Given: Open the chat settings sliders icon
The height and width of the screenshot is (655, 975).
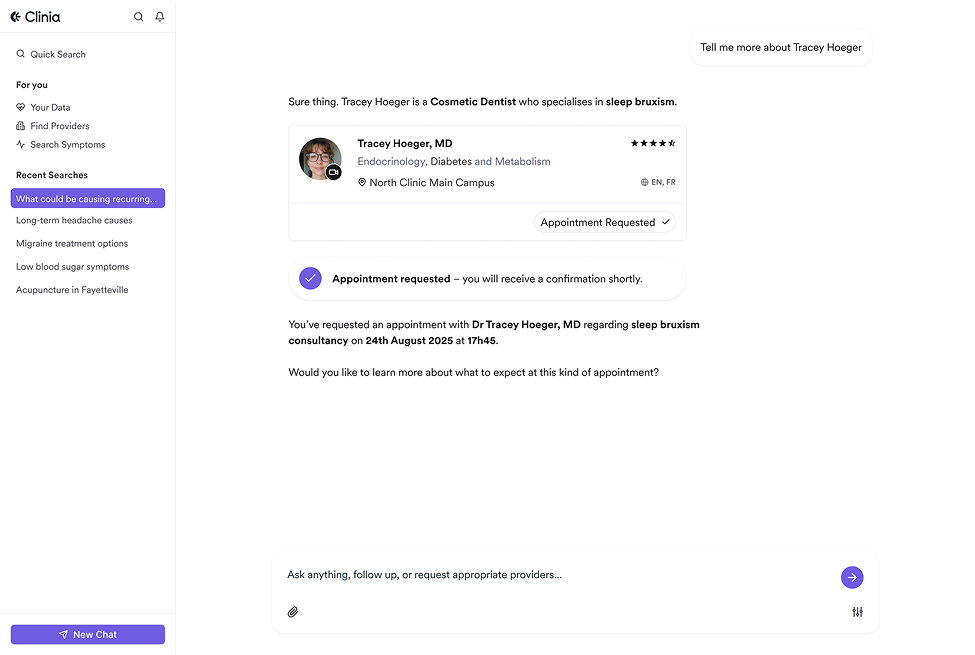Looking at the screenshot, I should 857,612.
